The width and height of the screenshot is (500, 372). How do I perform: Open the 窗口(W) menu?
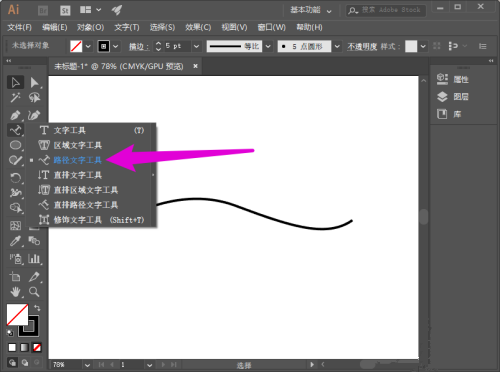(x=272, y=27)
